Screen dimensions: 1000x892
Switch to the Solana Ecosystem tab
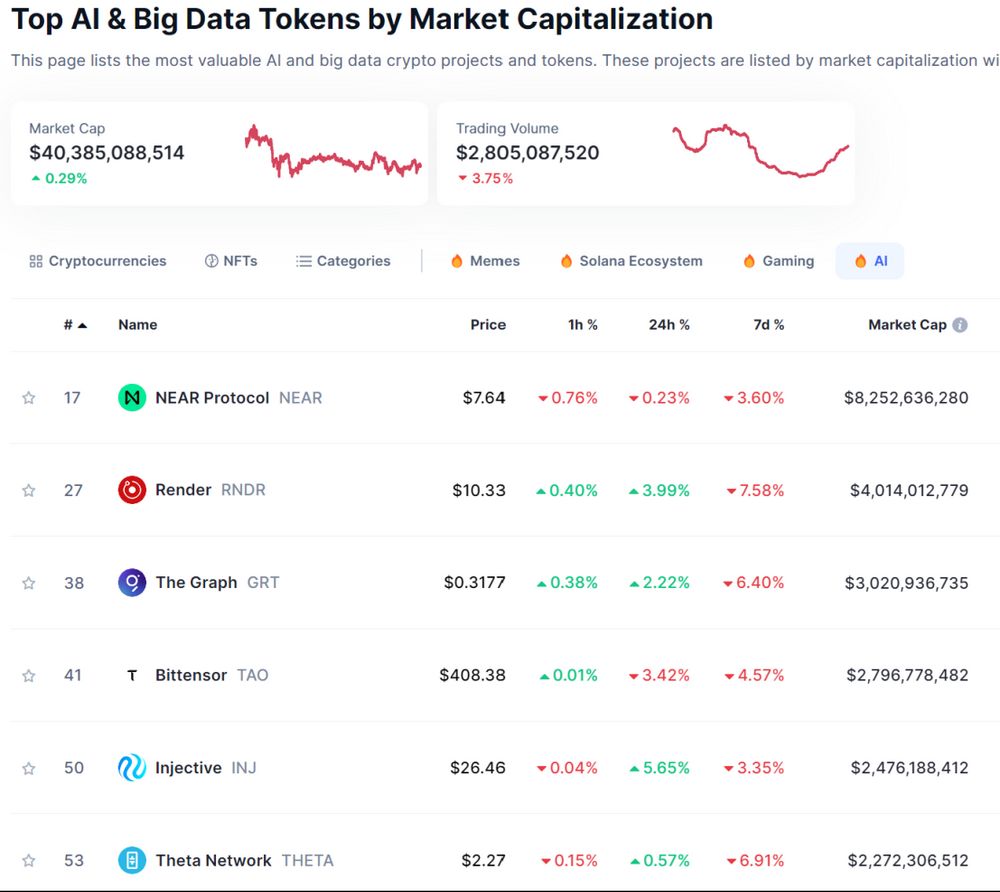(x=631, y=261)
